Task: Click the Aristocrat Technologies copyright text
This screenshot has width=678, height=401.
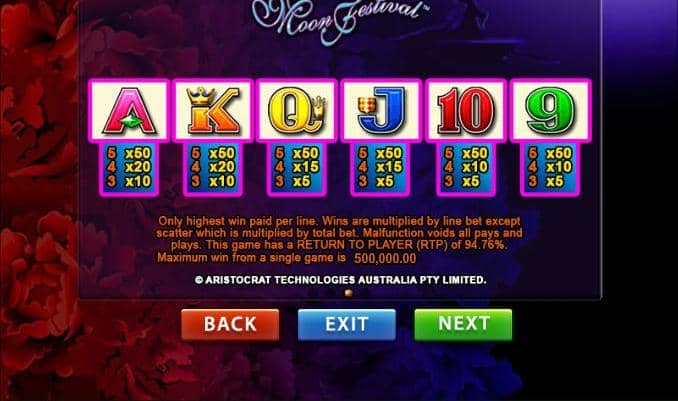Action: tap(340, 280)
